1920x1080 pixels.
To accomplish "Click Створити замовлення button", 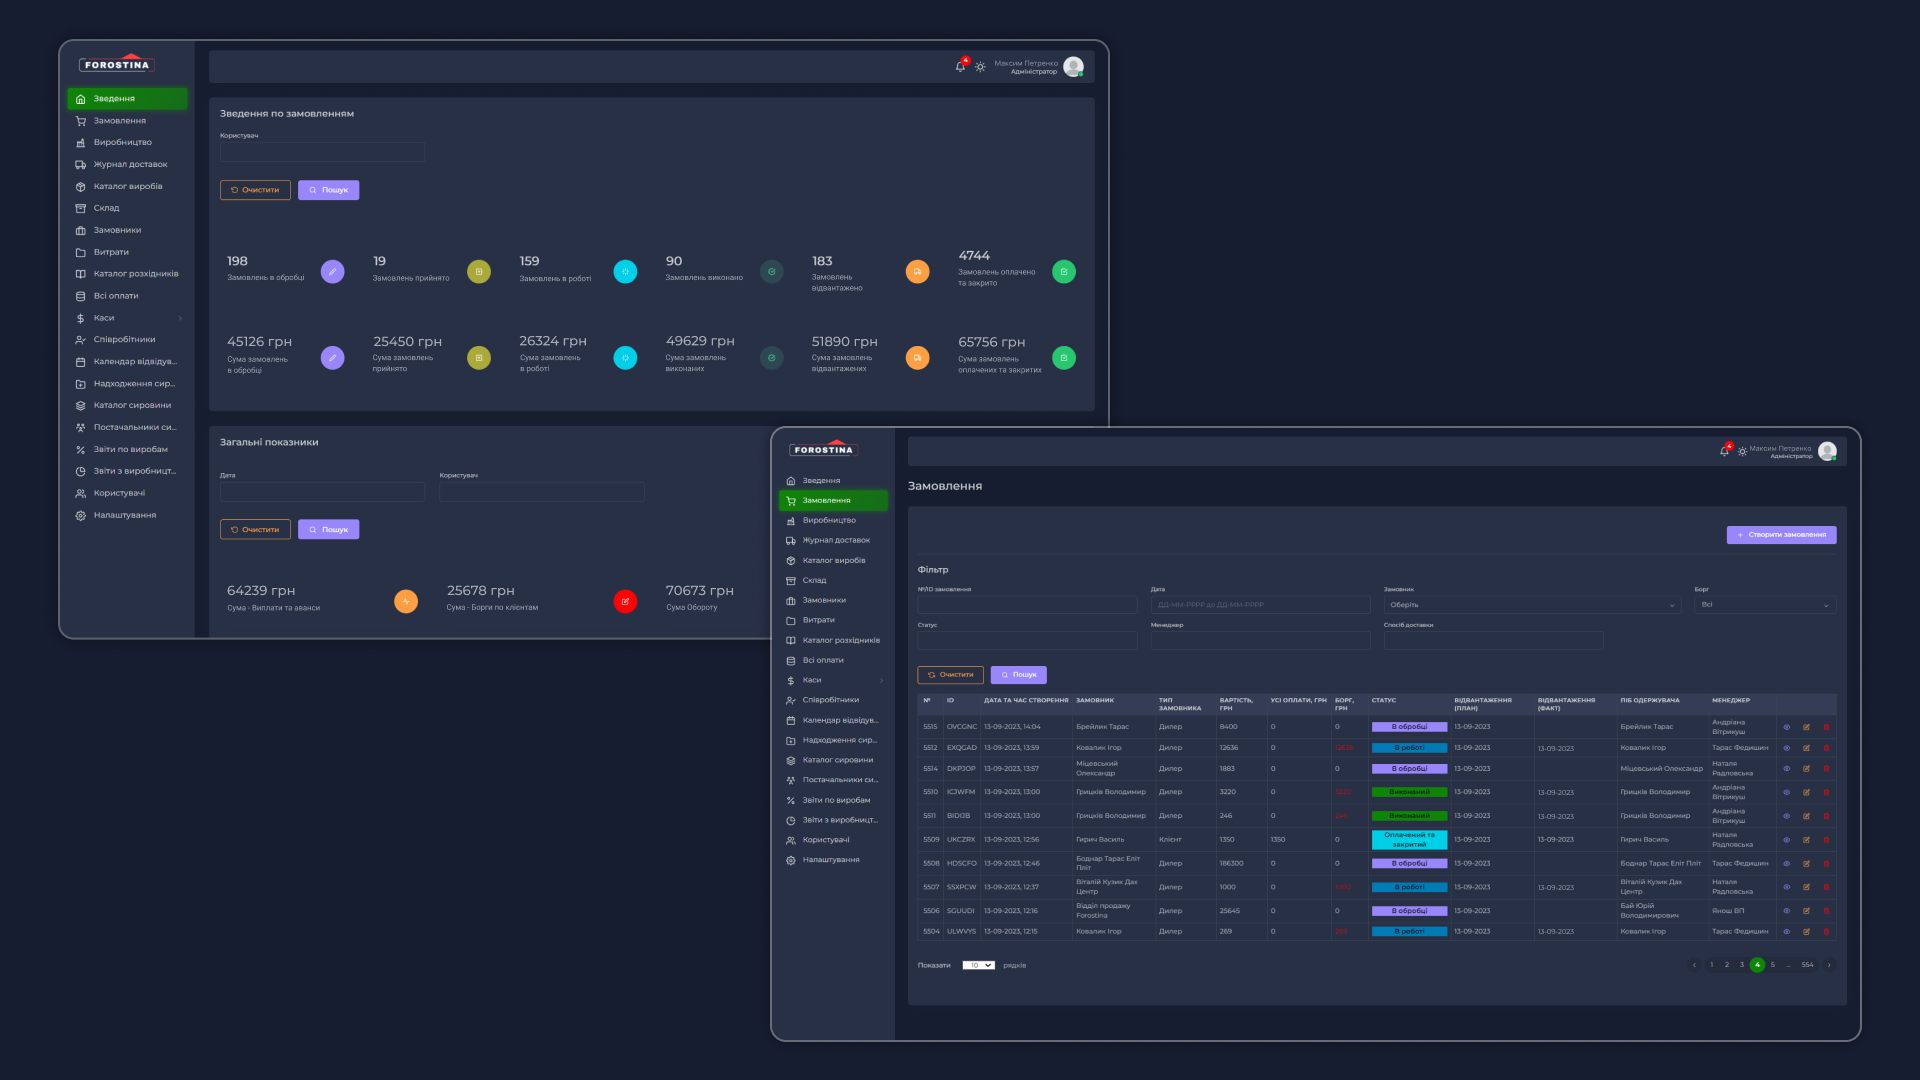I will pyautogui.click(x=1781, y=535).
